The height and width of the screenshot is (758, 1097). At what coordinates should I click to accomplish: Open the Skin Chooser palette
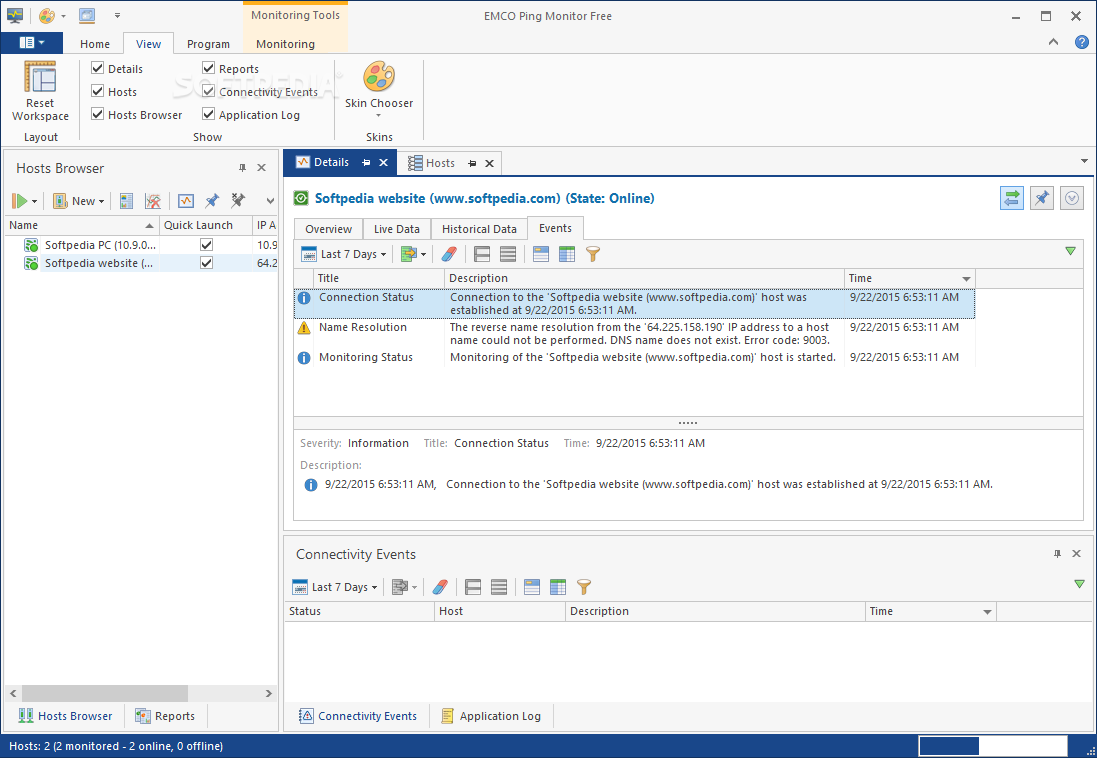[378, 90]
